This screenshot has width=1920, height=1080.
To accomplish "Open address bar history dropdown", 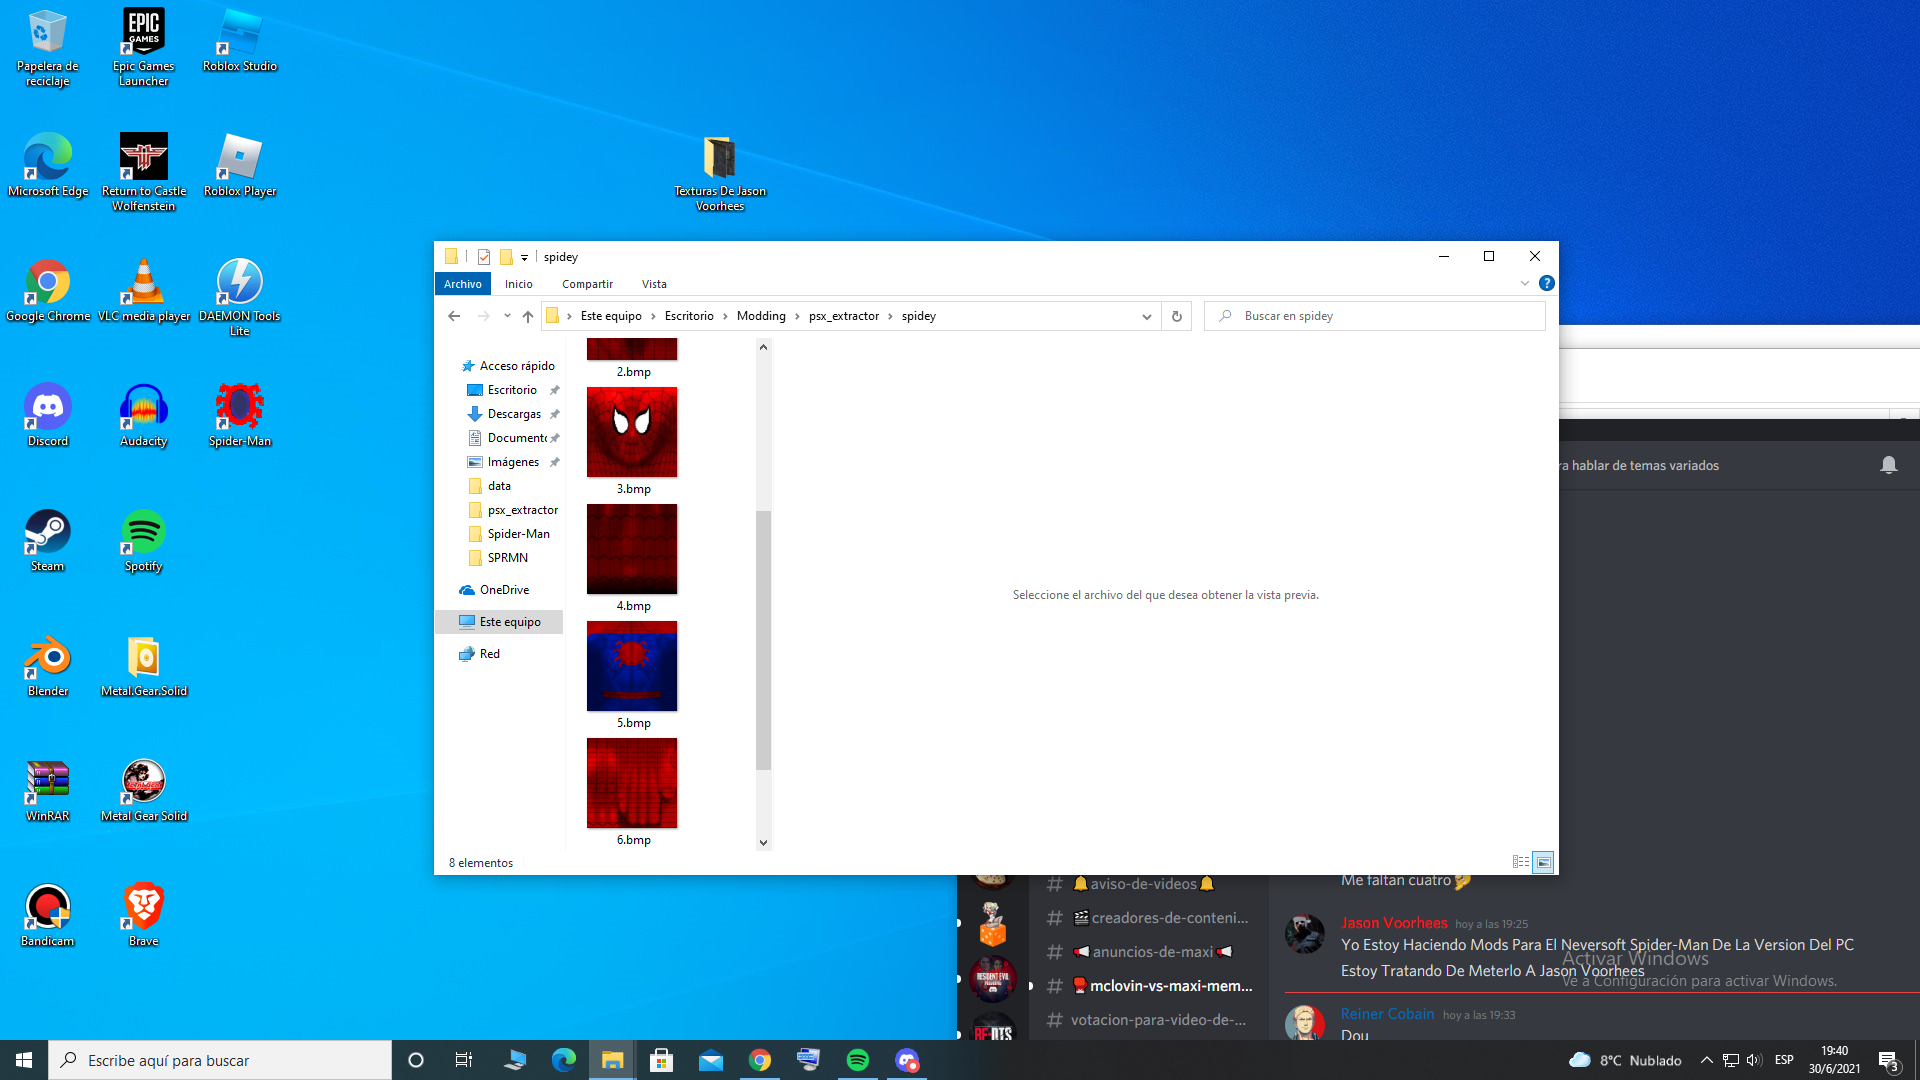I will (x=1146, y=316).
